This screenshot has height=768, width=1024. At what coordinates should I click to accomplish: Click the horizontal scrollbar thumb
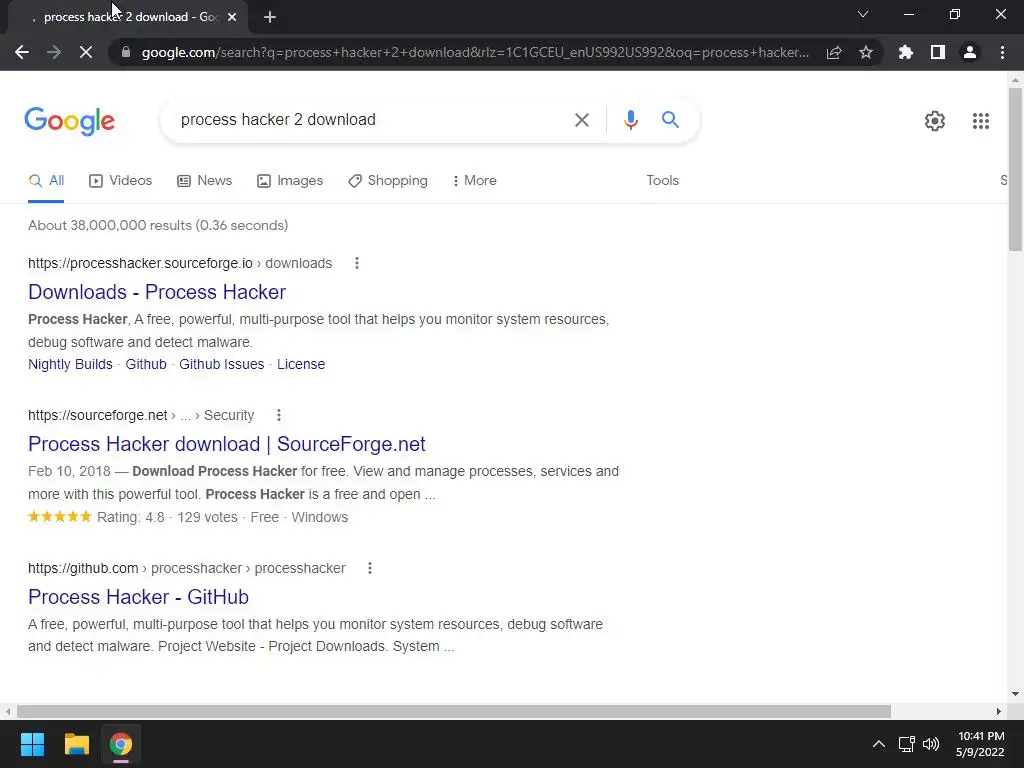(x=454, y=711)
